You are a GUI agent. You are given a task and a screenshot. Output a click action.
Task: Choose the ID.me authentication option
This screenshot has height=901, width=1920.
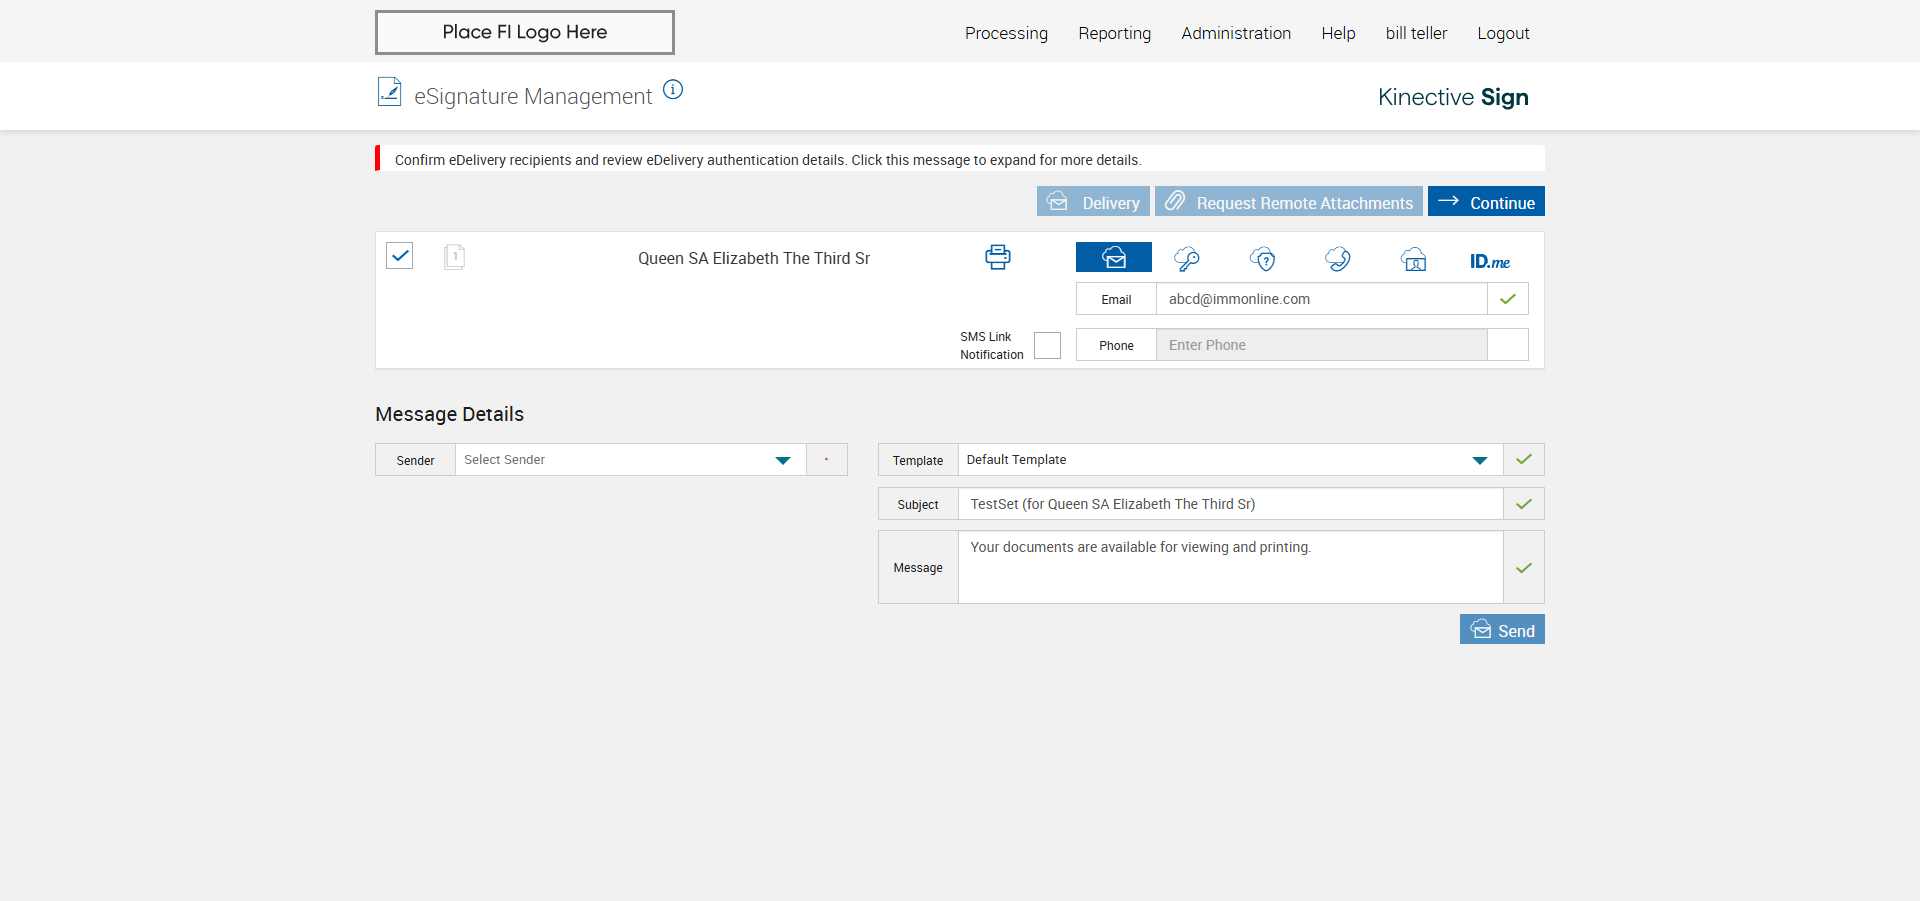(1490, 261)
